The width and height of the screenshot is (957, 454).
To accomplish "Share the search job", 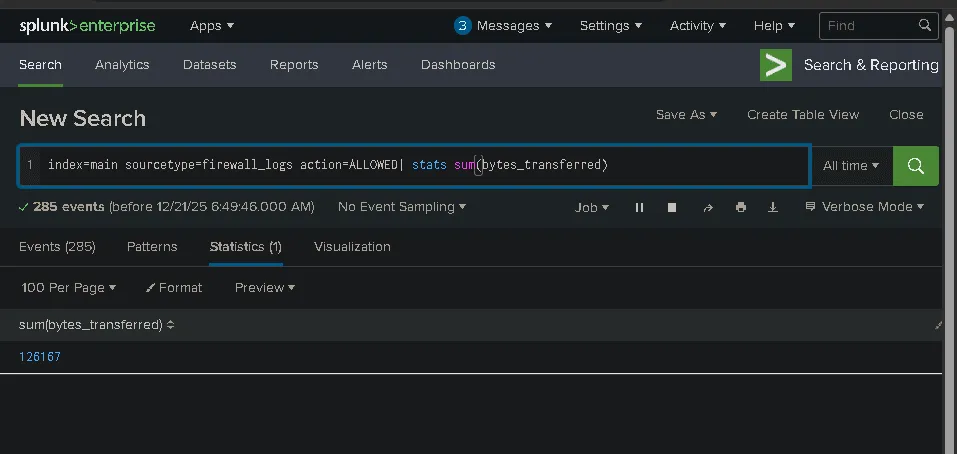I will [708, 207].
